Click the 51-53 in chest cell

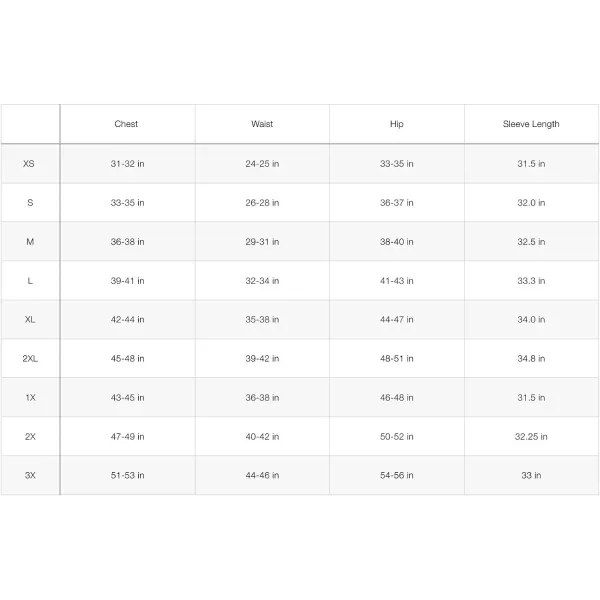point(127,476)
